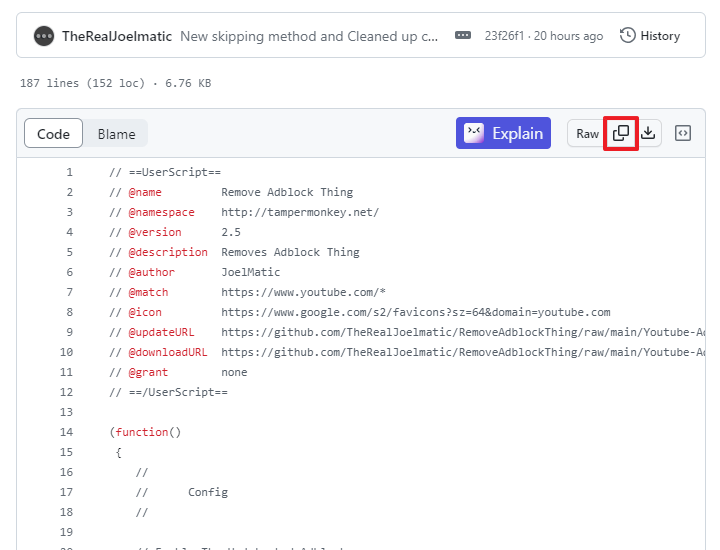This screenshot has height=550, width=720.
Task: Click the @updateURL tag
Action: [161, 332]
